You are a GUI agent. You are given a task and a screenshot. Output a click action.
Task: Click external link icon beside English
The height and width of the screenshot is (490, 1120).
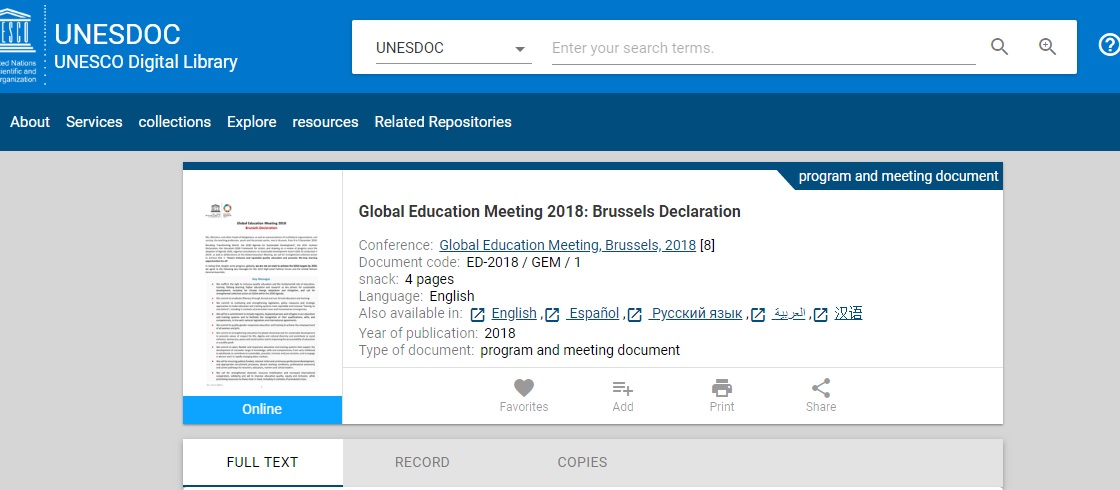[479, 314]
